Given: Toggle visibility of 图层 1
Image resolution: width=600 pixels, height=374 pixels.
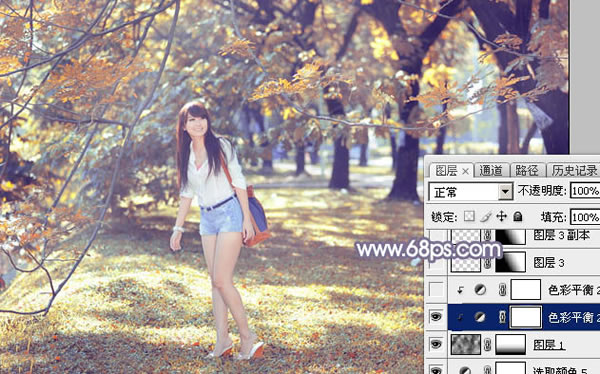Looking at the screenshot, I should pyautogui.click(x=436, y=344).
